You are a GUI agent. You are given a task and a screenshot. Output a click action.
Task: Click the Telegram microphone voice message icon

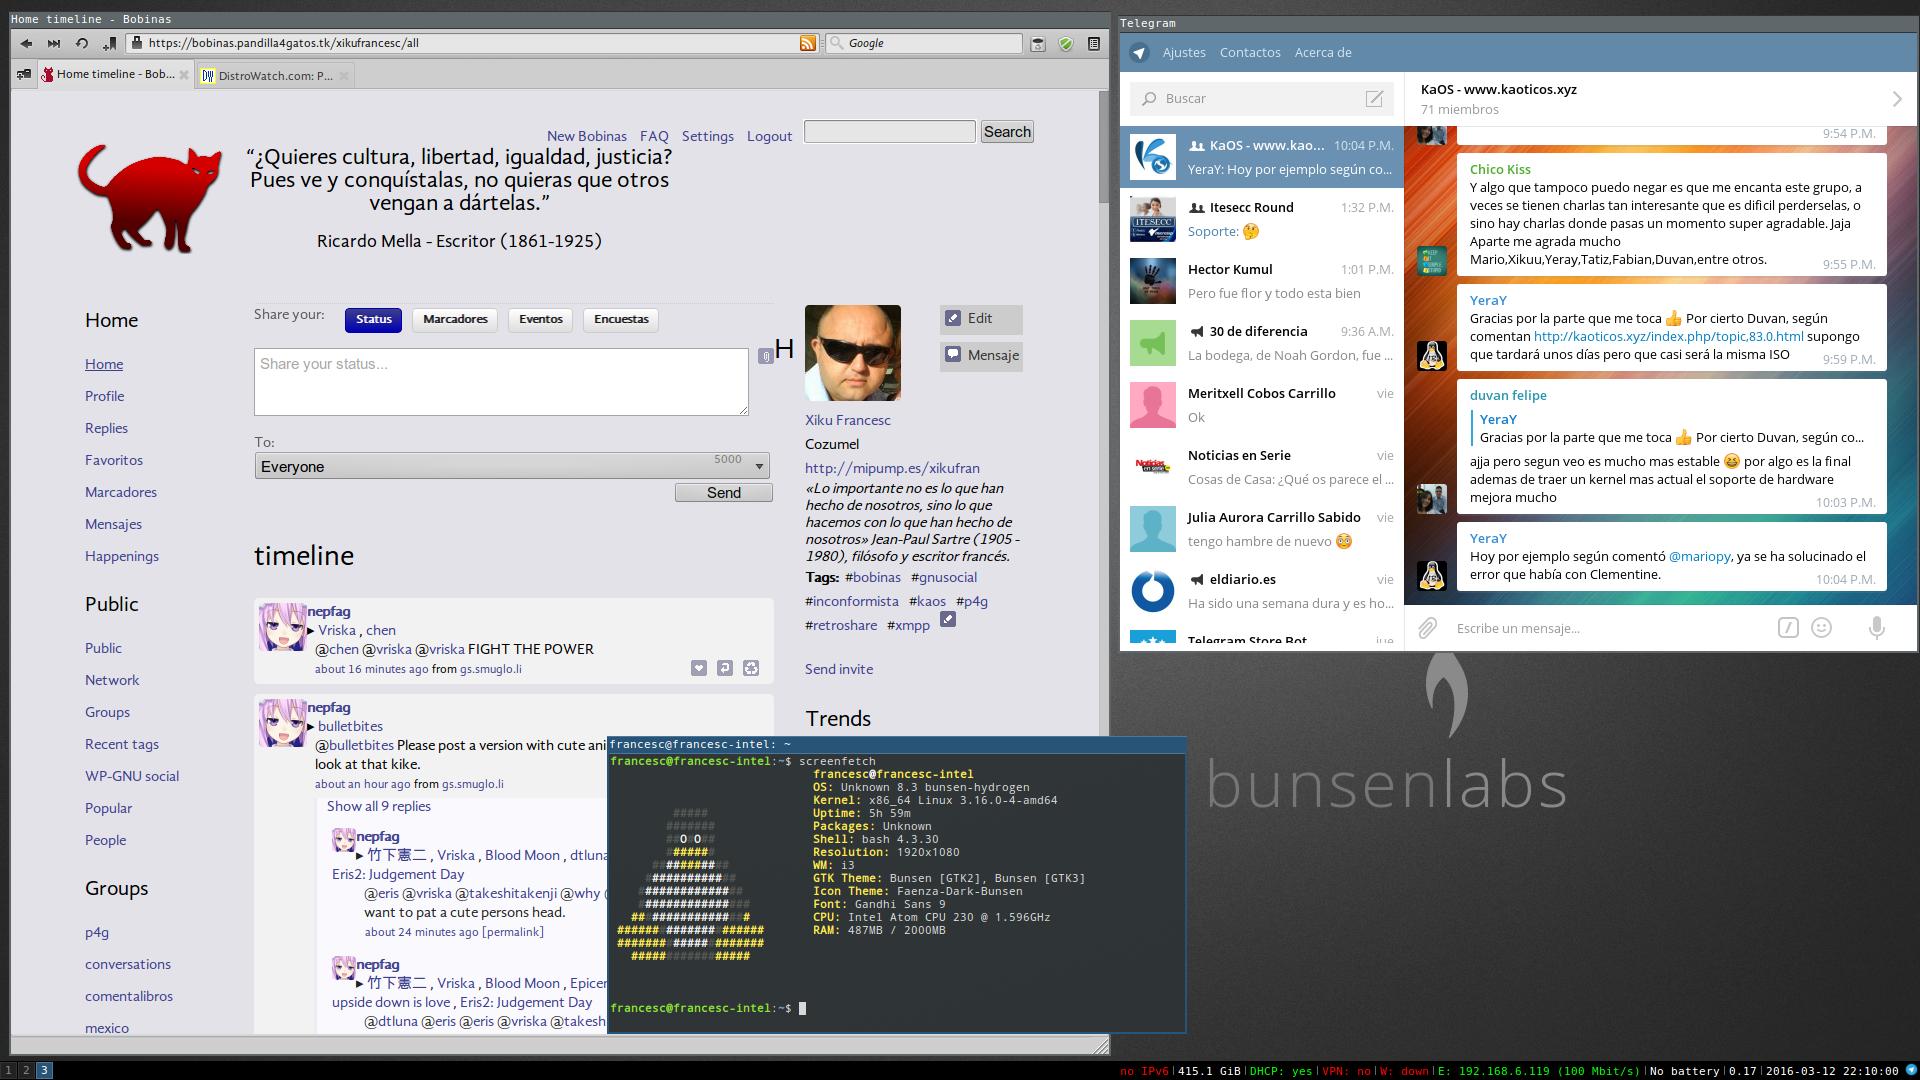tap(1877, 627)
